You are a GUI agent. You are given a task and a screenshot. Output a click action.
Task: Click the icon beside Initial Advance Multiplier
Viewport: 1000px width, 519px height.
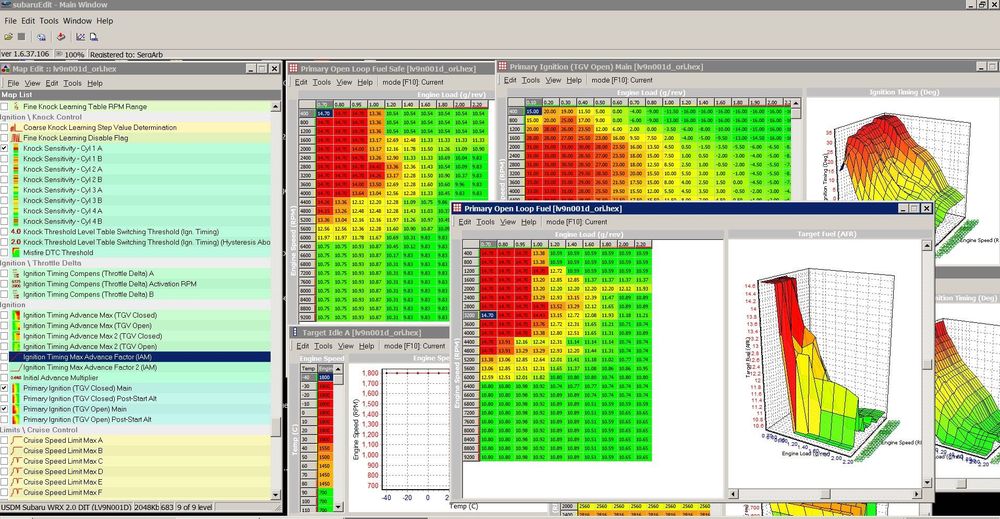coord(16,377)
